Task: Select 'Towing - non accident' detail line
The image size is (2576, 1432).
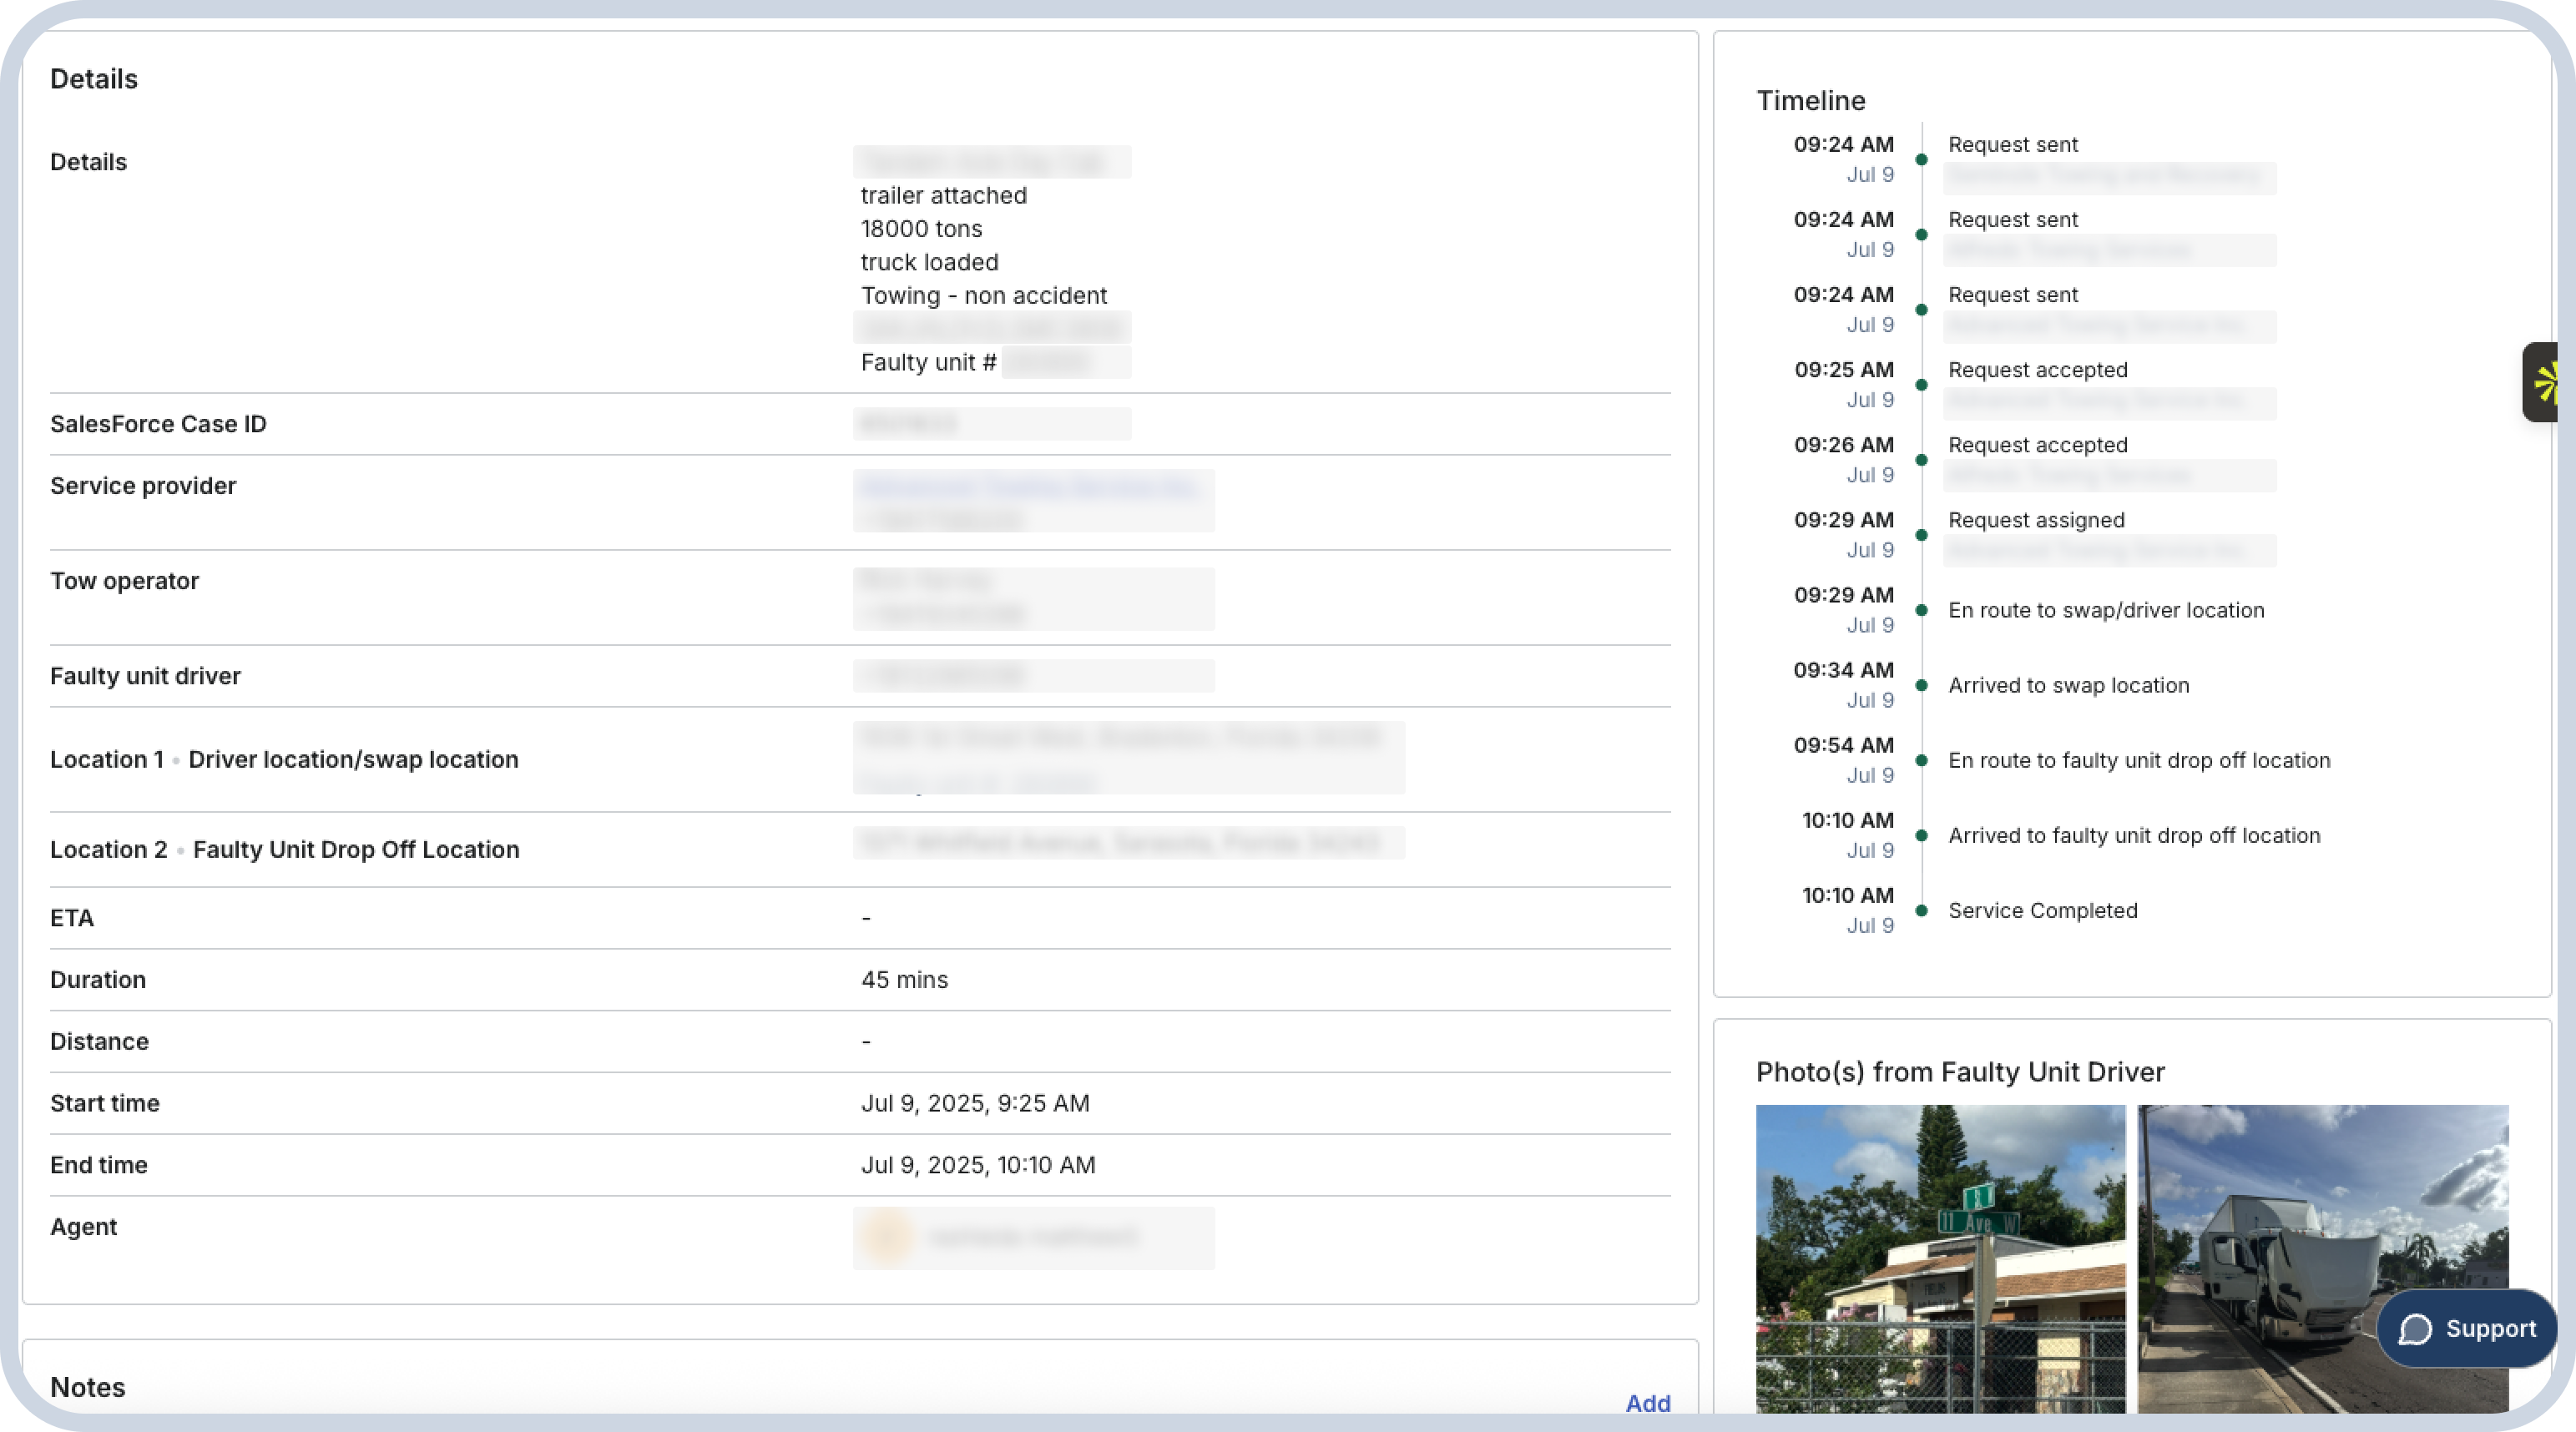Action: (984, 296)
